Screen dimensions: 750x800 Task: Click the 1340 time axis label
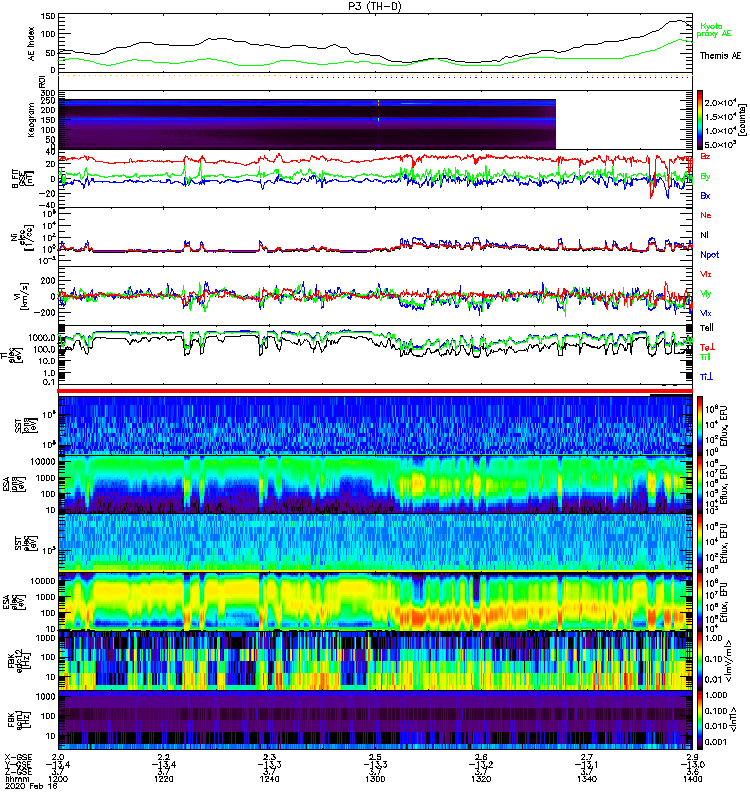pos(587,779)
